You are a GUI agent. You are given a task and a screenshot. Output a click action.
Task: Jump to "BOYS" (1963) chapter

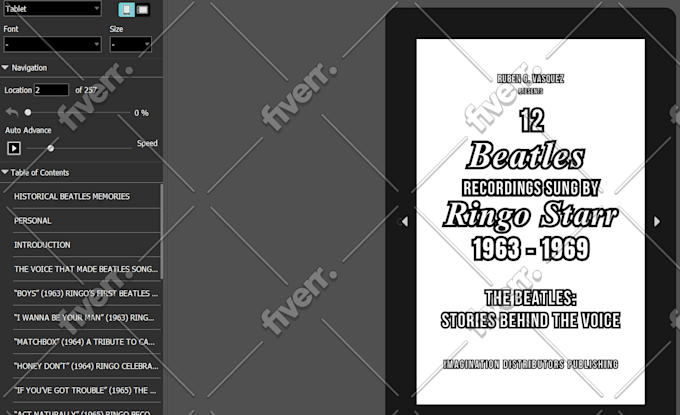(86, 294)
